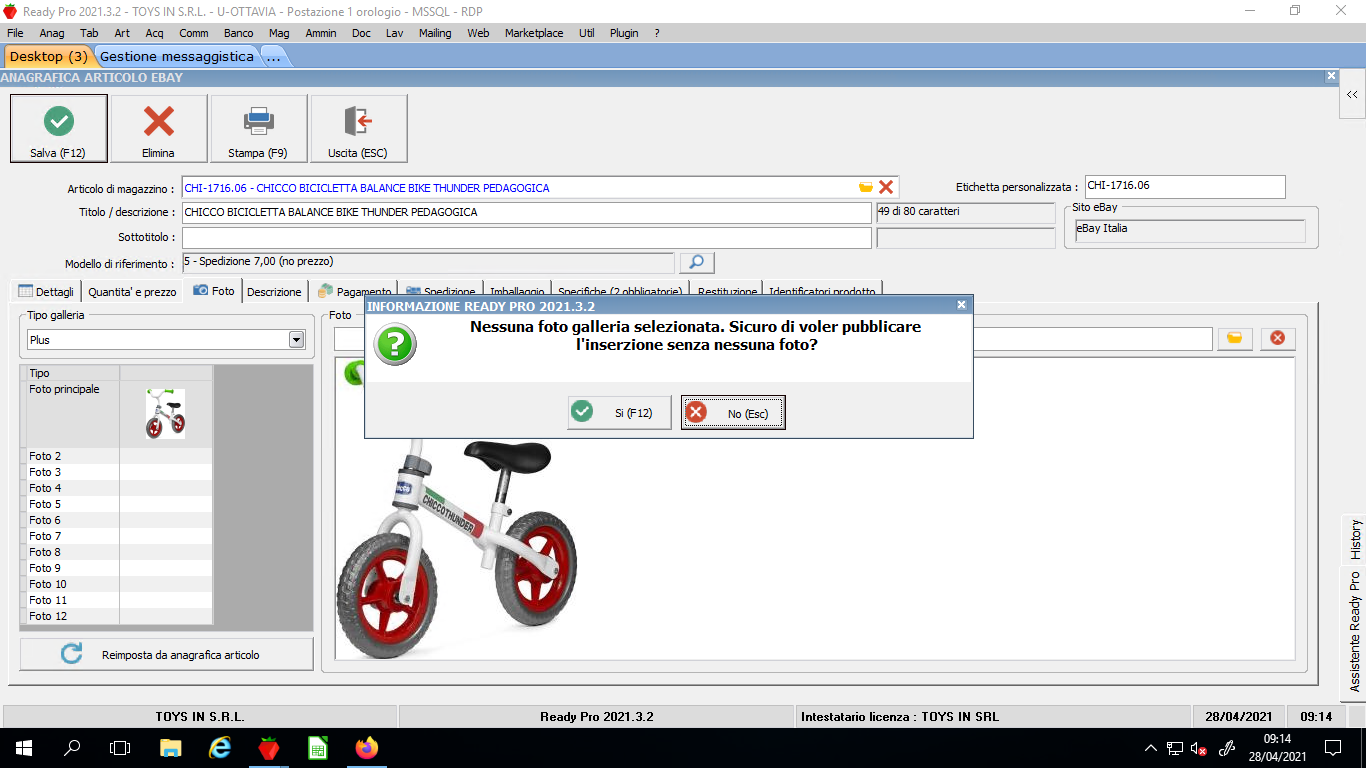Open the Mag menu

click(x=279, y=33)
